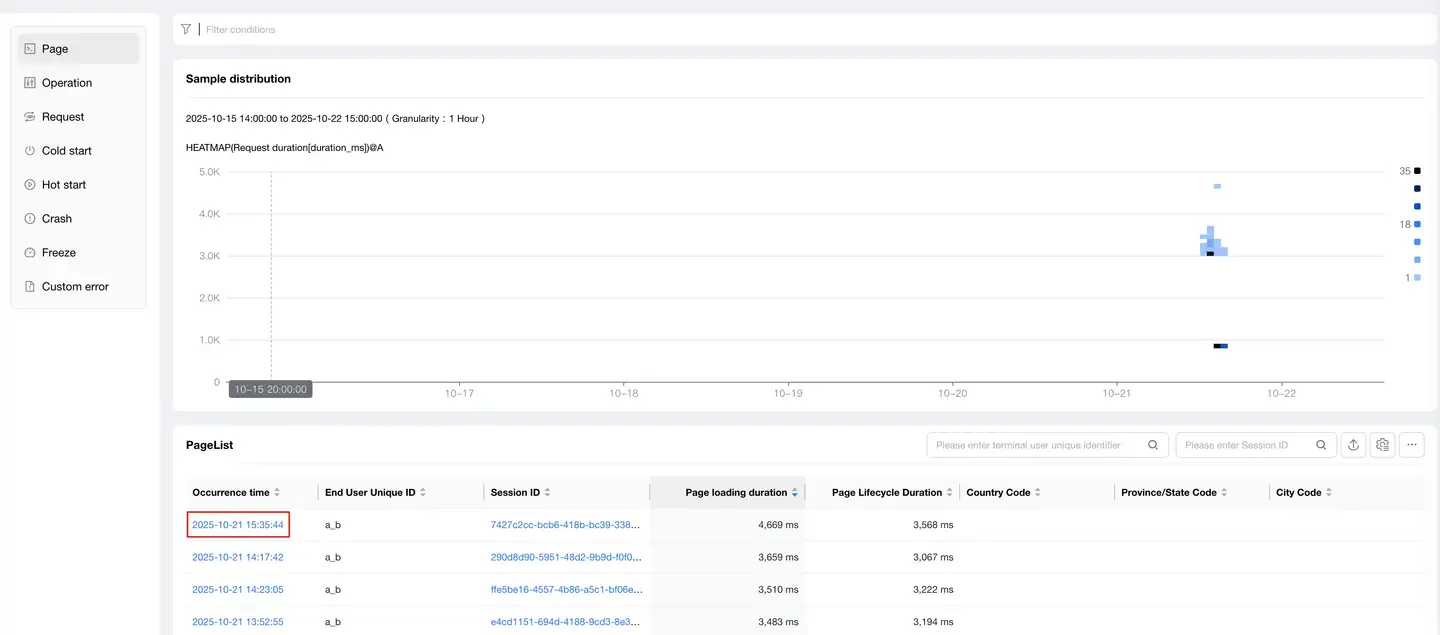This screenshot has height=635, width=1440.
Task: Switch to the Operation view
Action: click(x=66, y=83)
